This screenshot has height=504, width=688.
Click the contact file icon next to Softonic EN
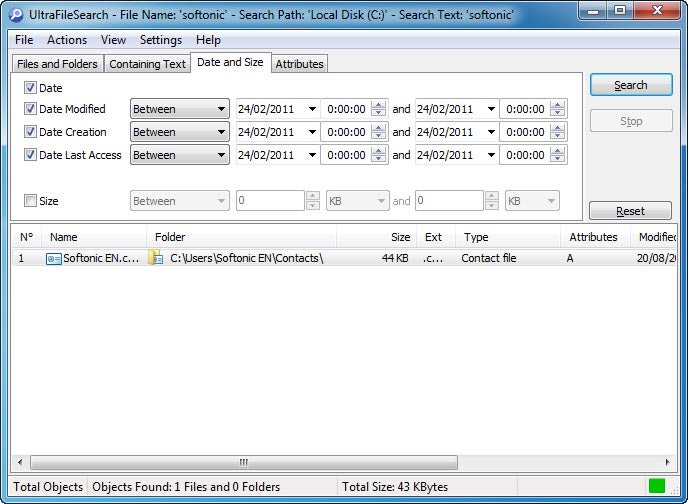point(54,259)
